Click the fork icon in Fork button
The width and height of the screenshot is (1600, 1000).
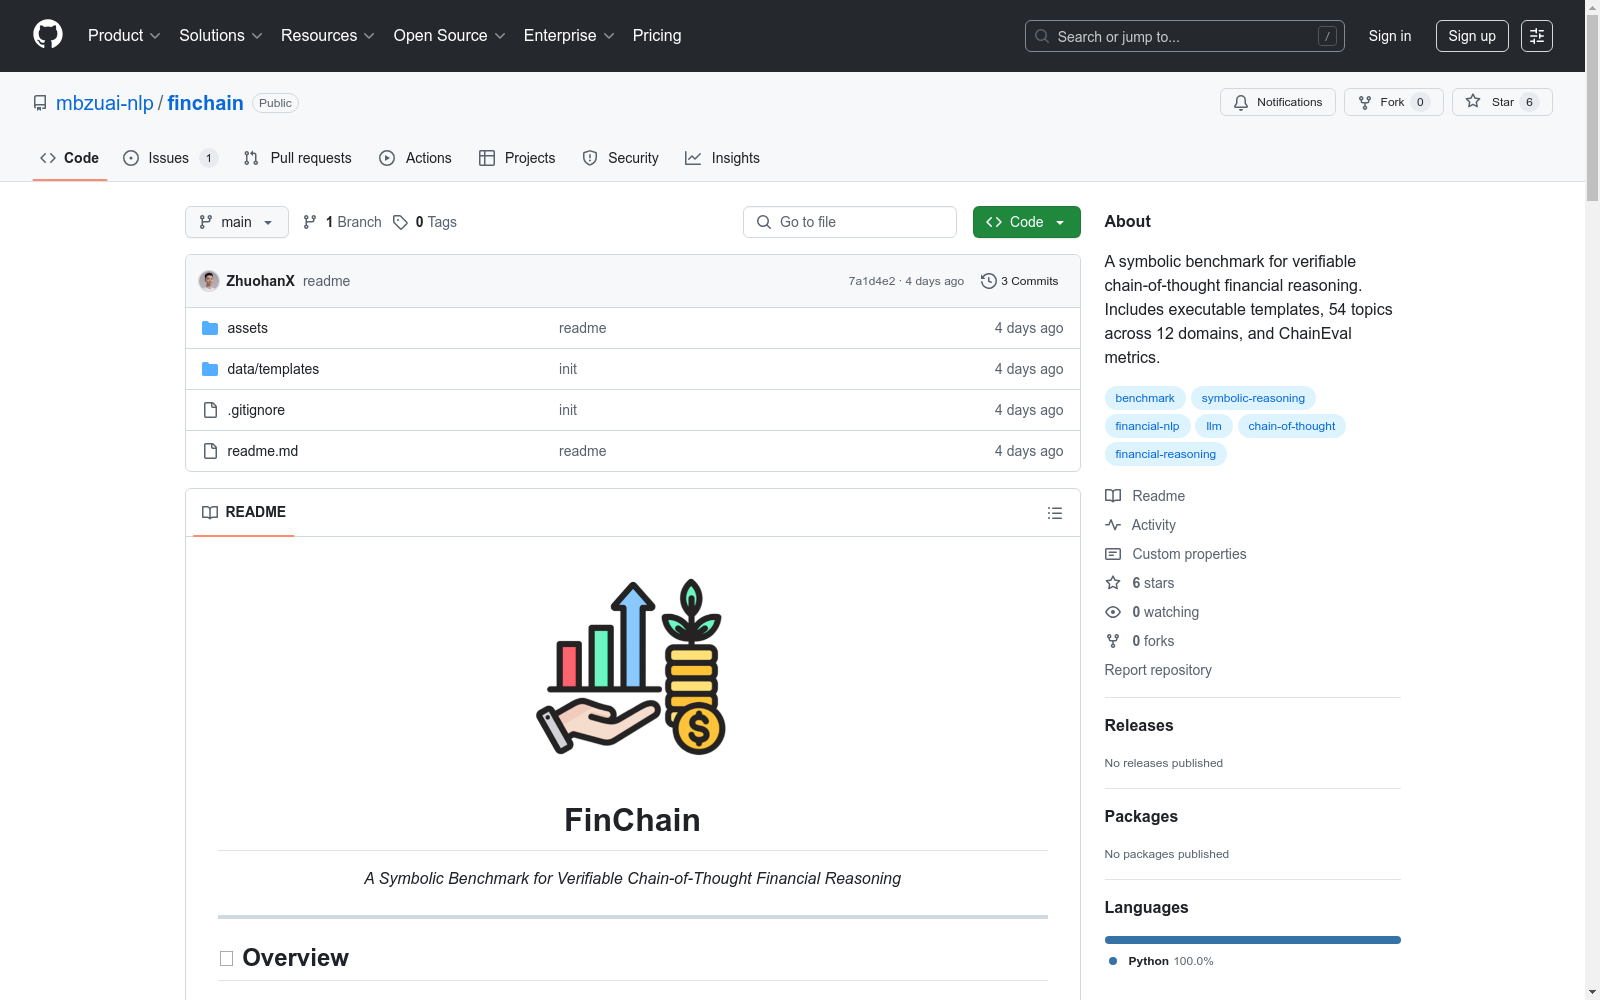(1365, 102)
